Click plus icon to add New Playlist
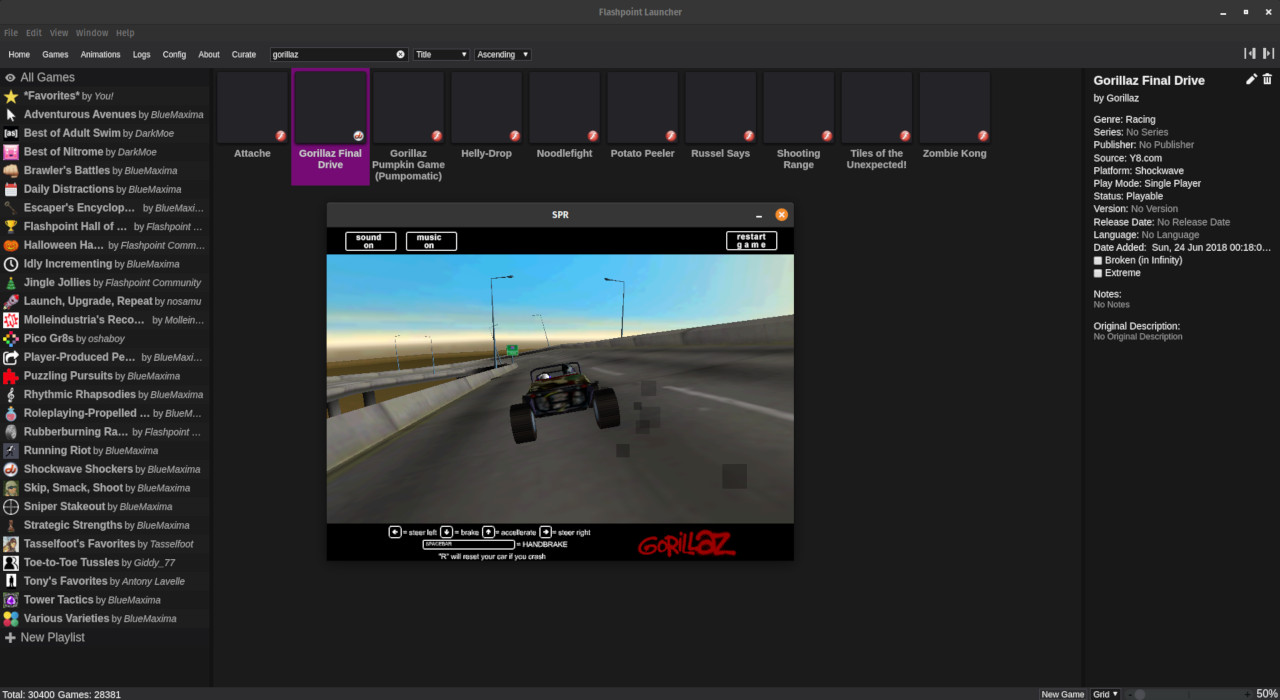Viewport: 1280px width, 700px height. point(10,637)
